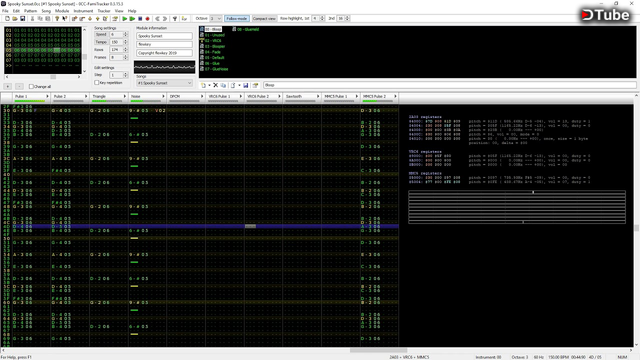The height and width of the screenshot is (360, 640).
Task: Edit instrument icon beside name field
Action: point(256,85)
